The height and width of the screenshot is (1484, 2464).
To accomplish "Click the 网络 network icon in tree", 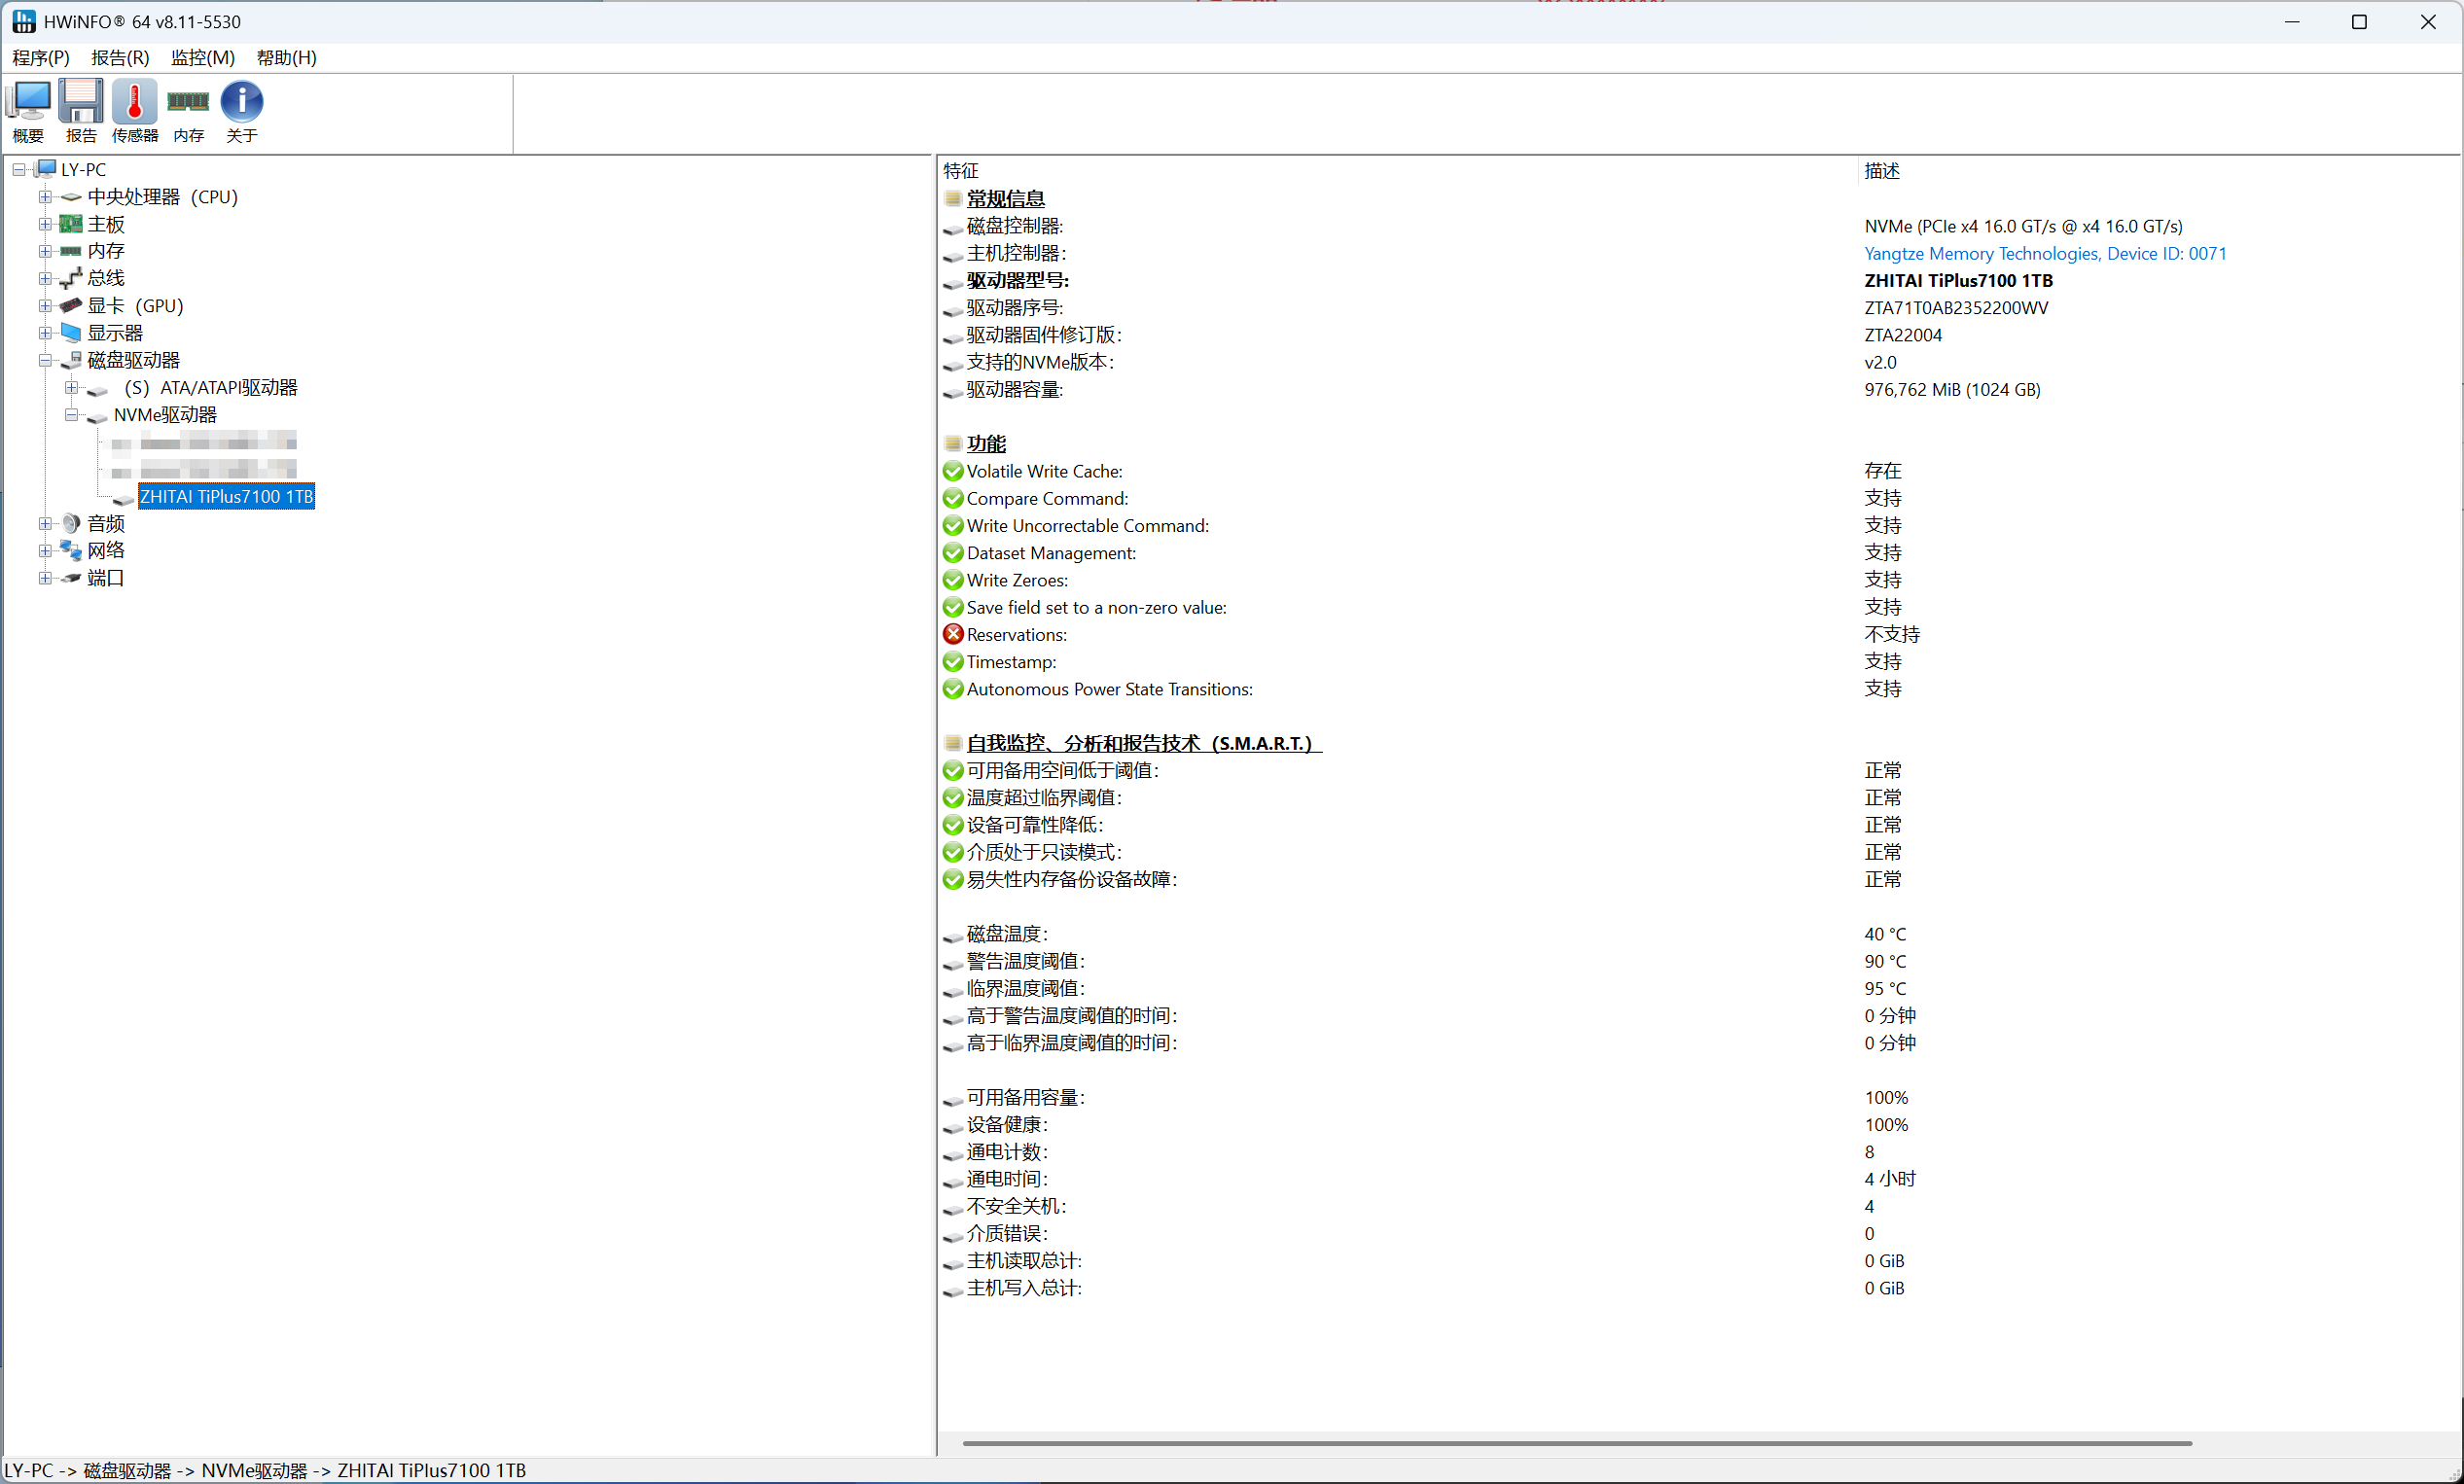I will coord(71,550).
